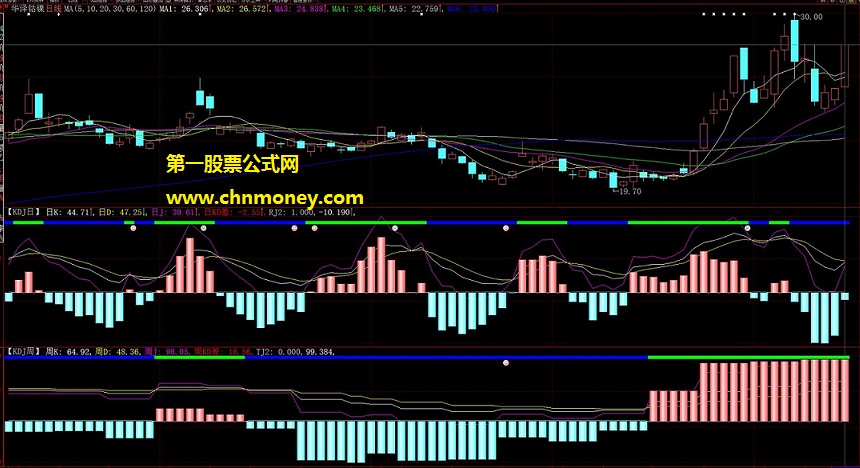
Task: Select the TJ2: 0.000, 99.384 reading
Action: pos(295,351)
